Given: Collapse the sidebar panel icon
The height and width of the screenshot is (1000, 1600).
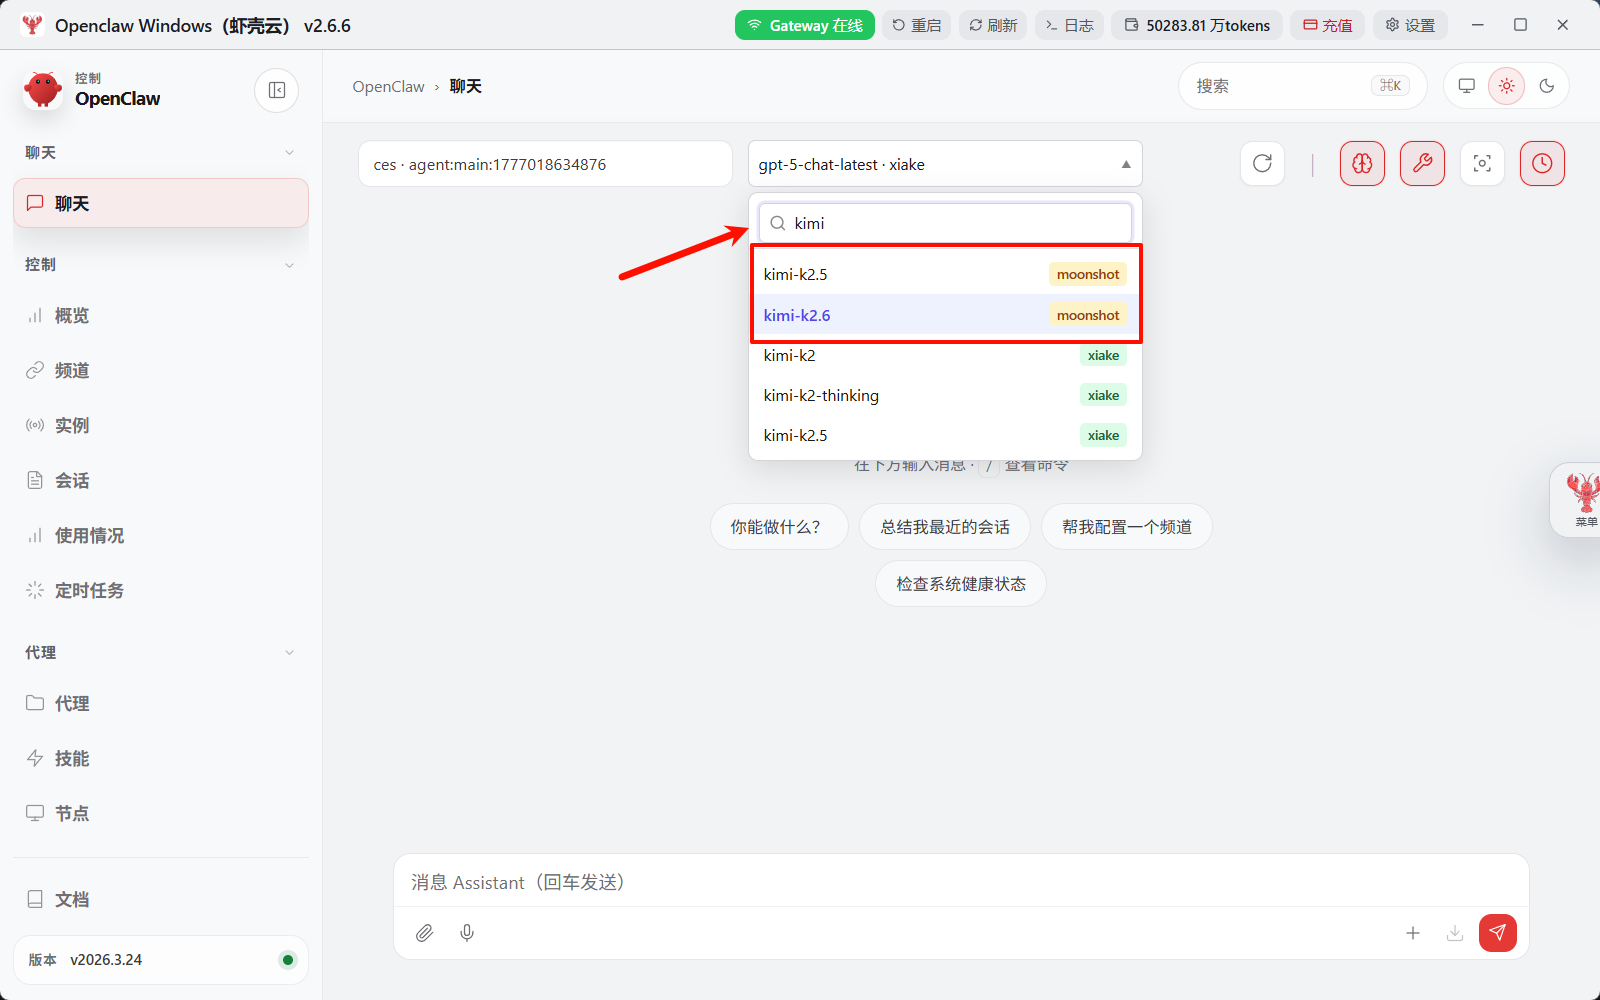Looking at the screenshot, I should [277, 90].
